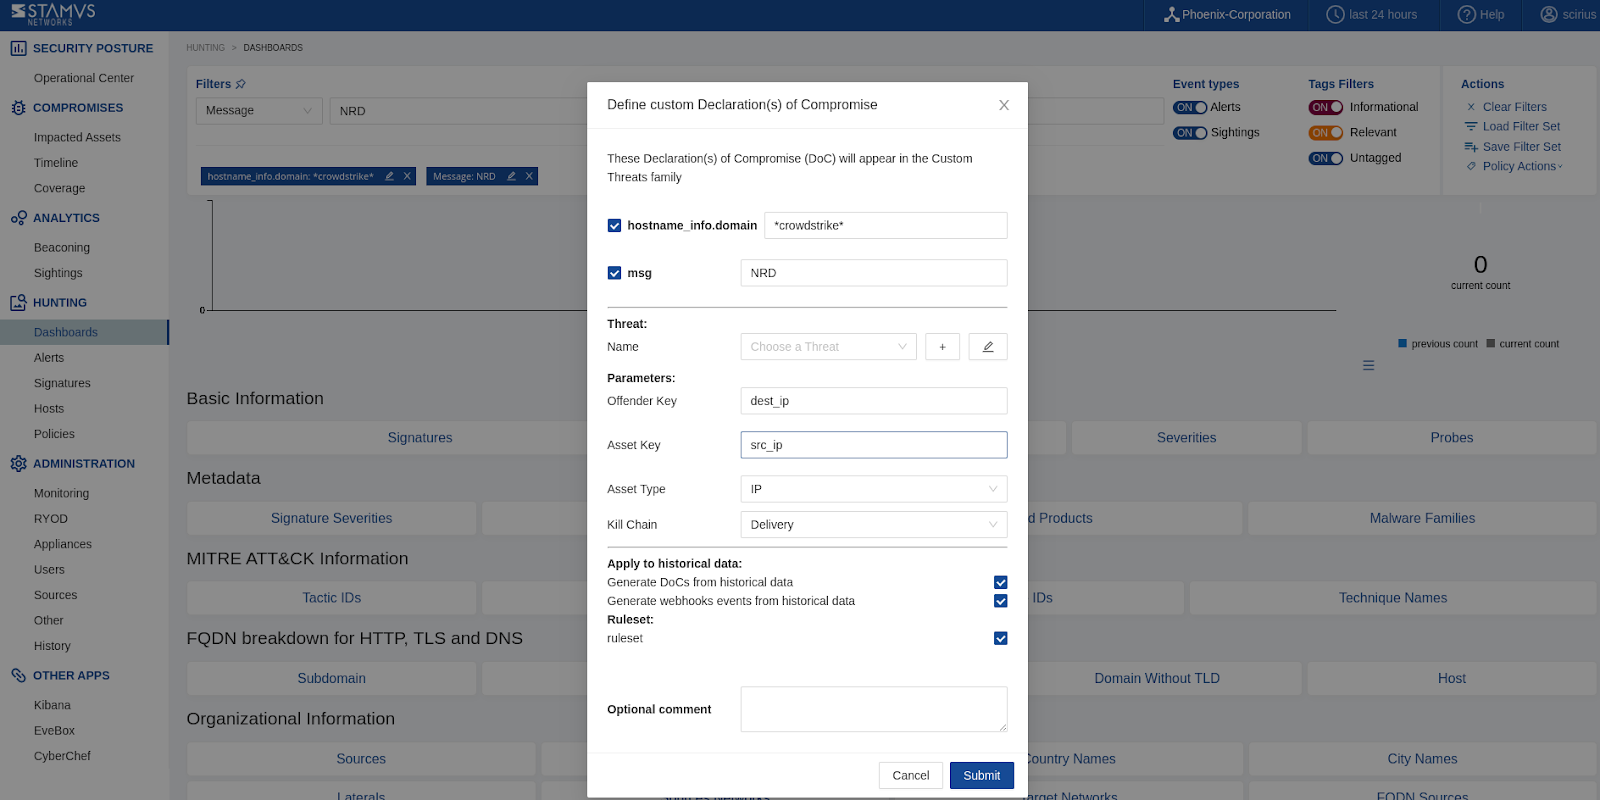
Task: Click the Offender Key dest_ip field
Action: click(x=874, y=401)
